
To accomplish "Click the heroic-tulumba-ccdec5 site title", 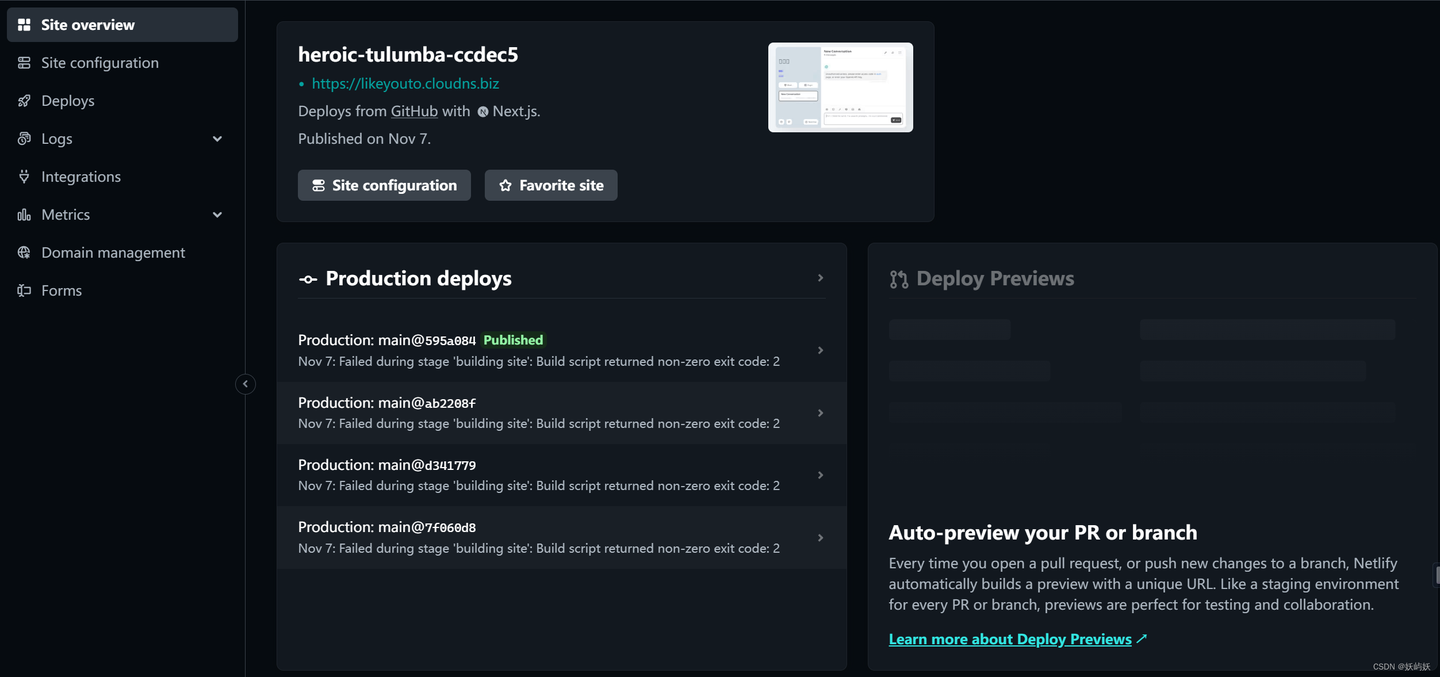I will coord(408,54).
